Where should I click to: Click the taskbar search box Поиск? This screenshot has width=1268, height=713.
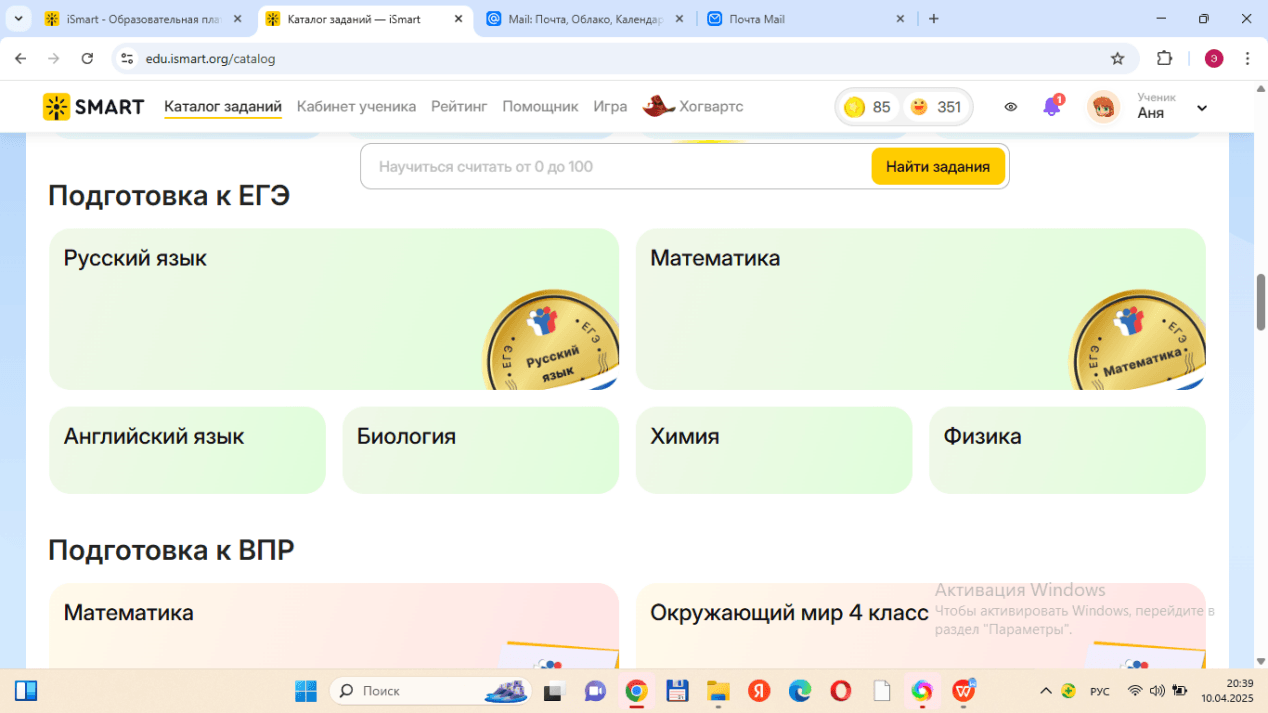tap(430, 691)
